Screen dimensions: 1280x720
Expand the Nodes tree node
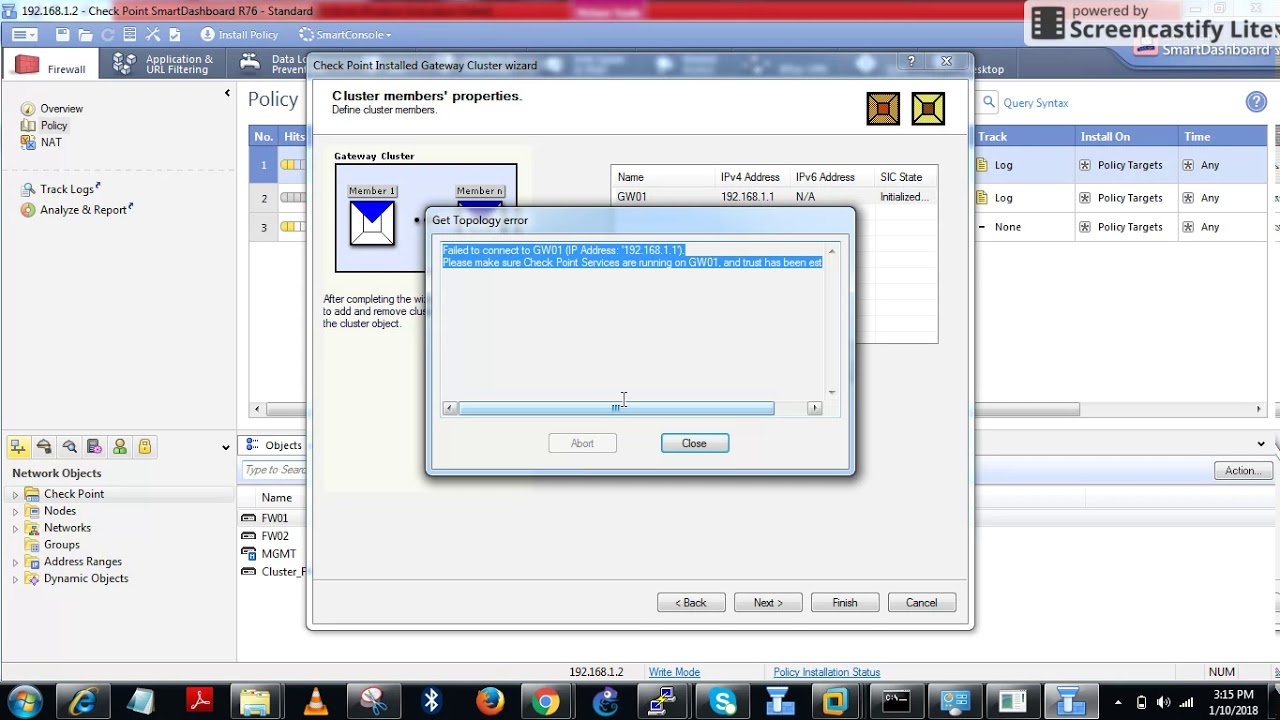pyautogui.click(x=15, y=512)
